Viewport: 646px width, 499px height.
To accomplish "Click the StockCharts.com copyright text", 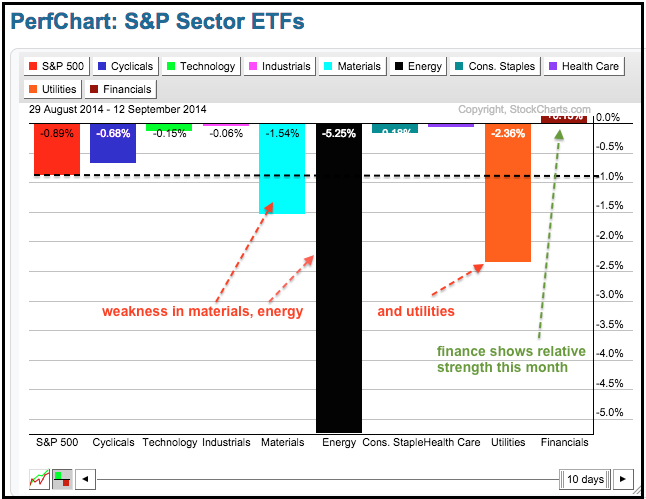I will (x=523, y=110).
